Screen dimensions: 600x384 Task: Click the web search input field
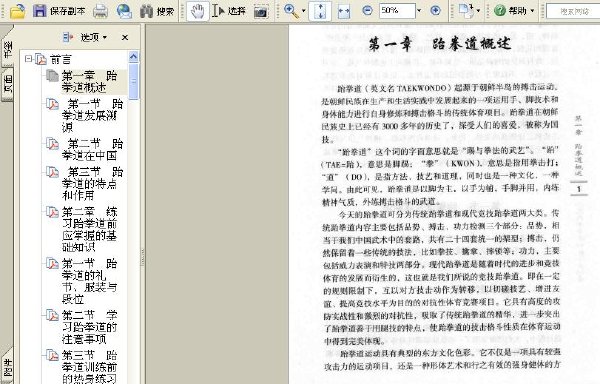pyautogui.click(x=573, y=11)
